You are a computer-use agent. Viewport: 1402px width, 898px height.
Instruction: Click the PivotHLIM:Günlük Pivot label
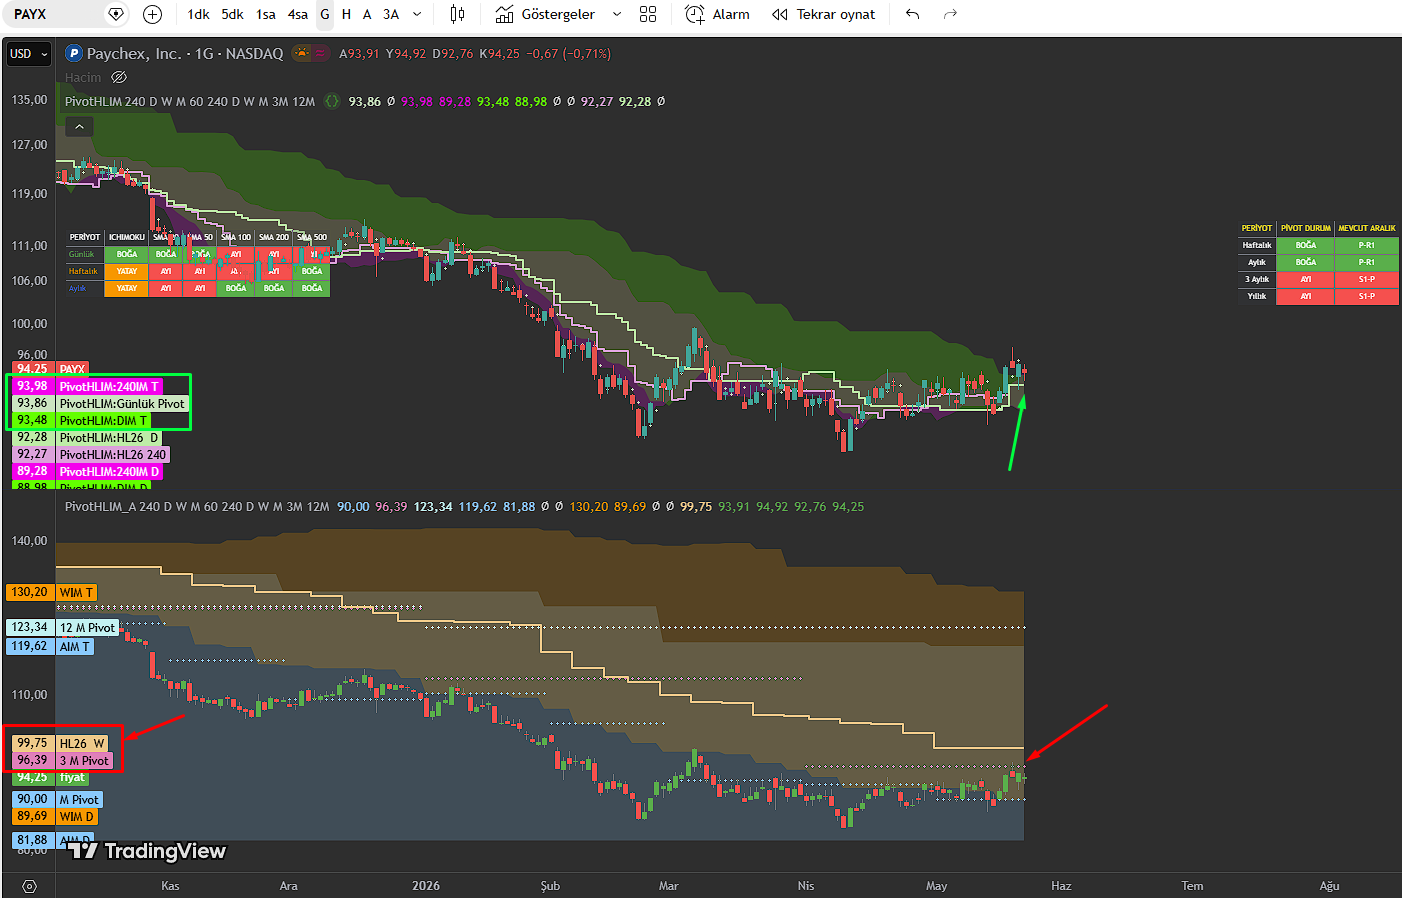click(100, 403)
